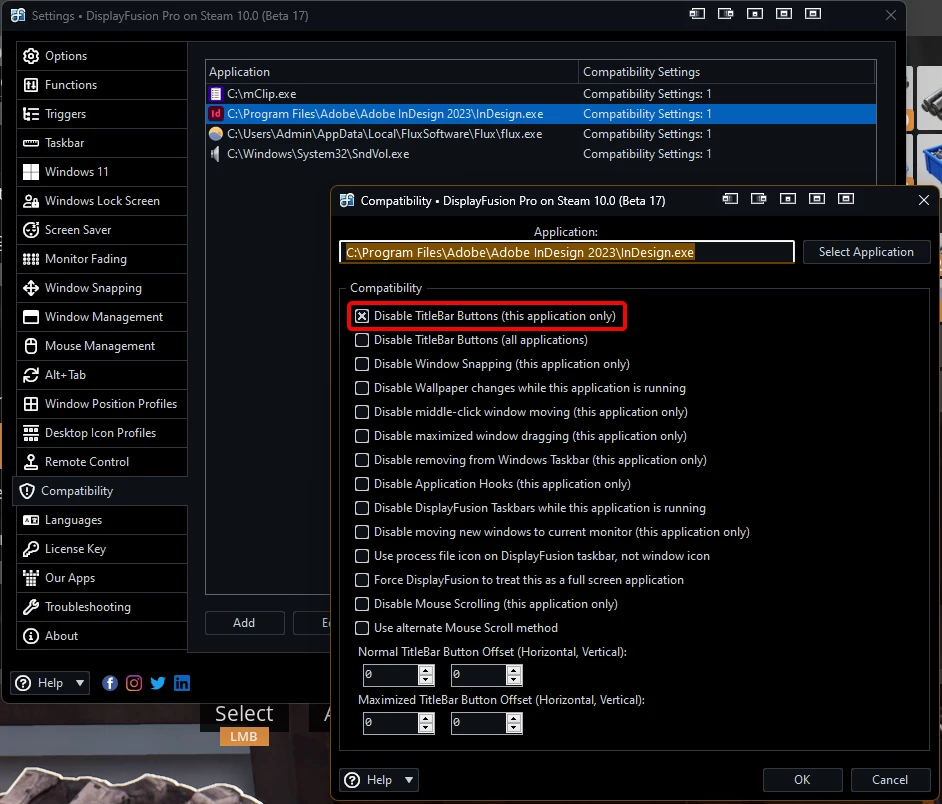Click the Mouse Management mouse icon
Image resolution: width=942 pixels, height=804 pixels.
(x=31, y=346)
